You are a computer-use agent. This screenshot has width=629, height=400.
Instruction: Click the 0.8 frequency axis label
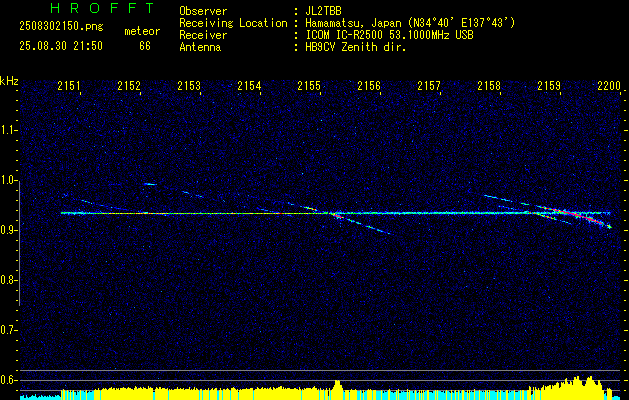click(8, 280)
